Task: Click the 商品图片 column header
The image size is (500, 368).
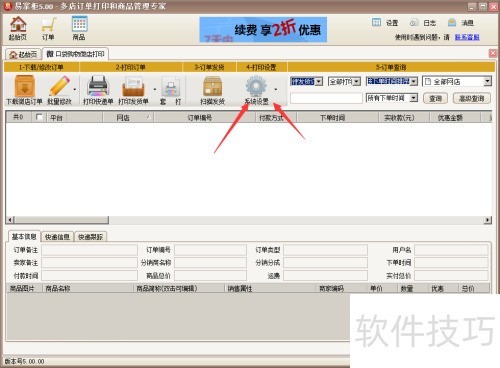Action: point(24,288)
